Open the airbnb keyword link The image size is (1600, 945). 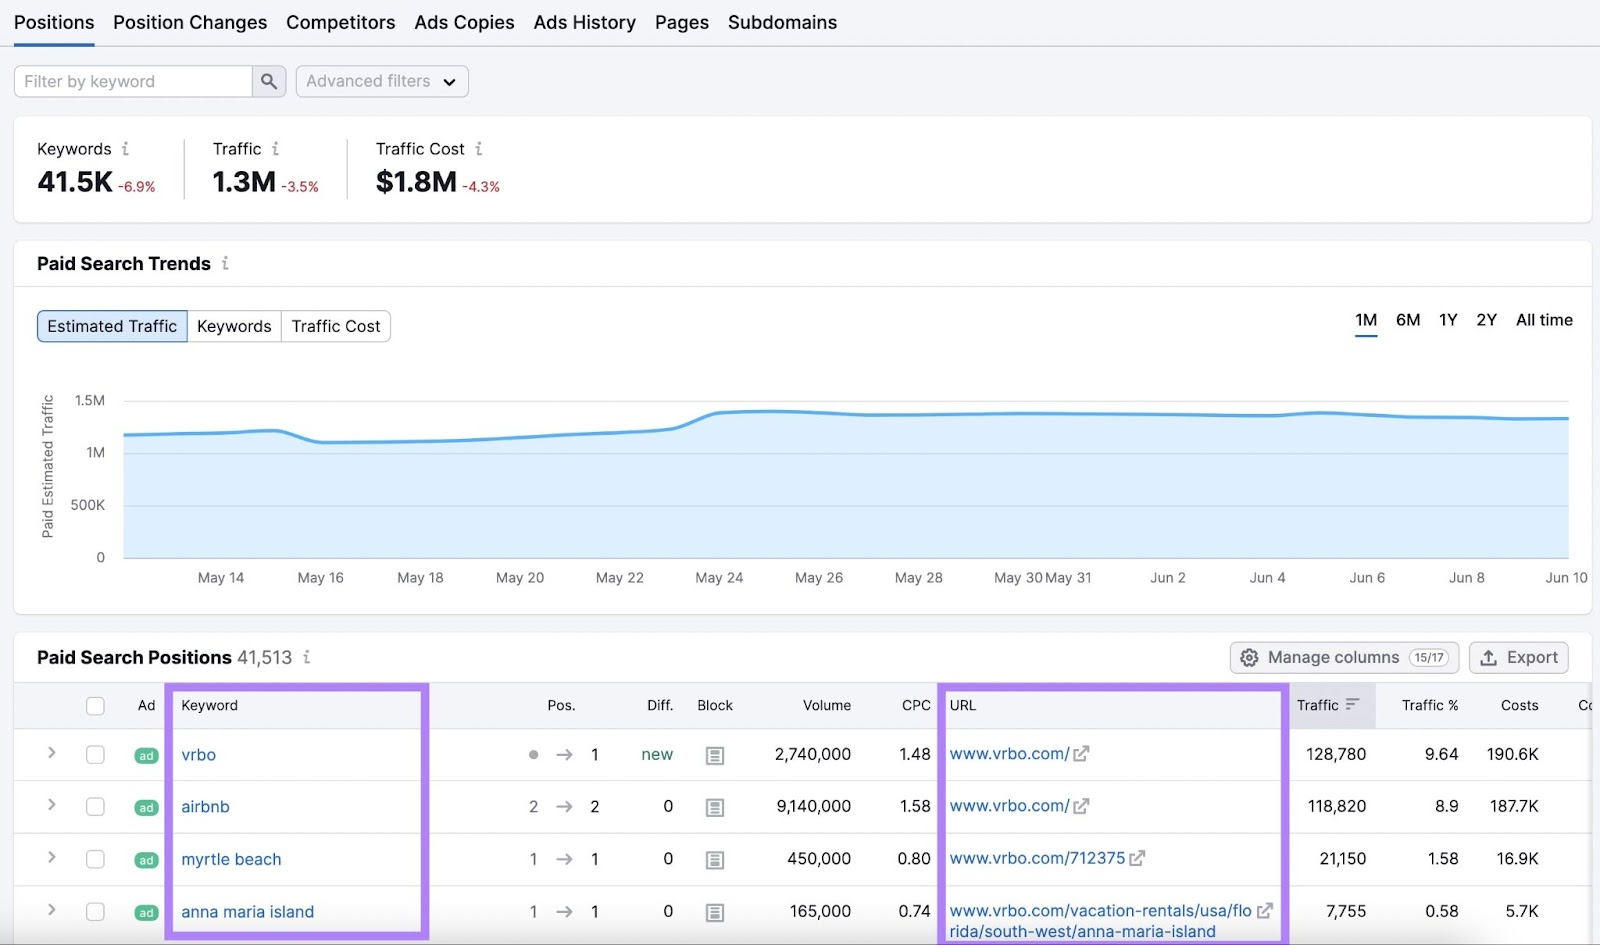[x=205, y=807]
